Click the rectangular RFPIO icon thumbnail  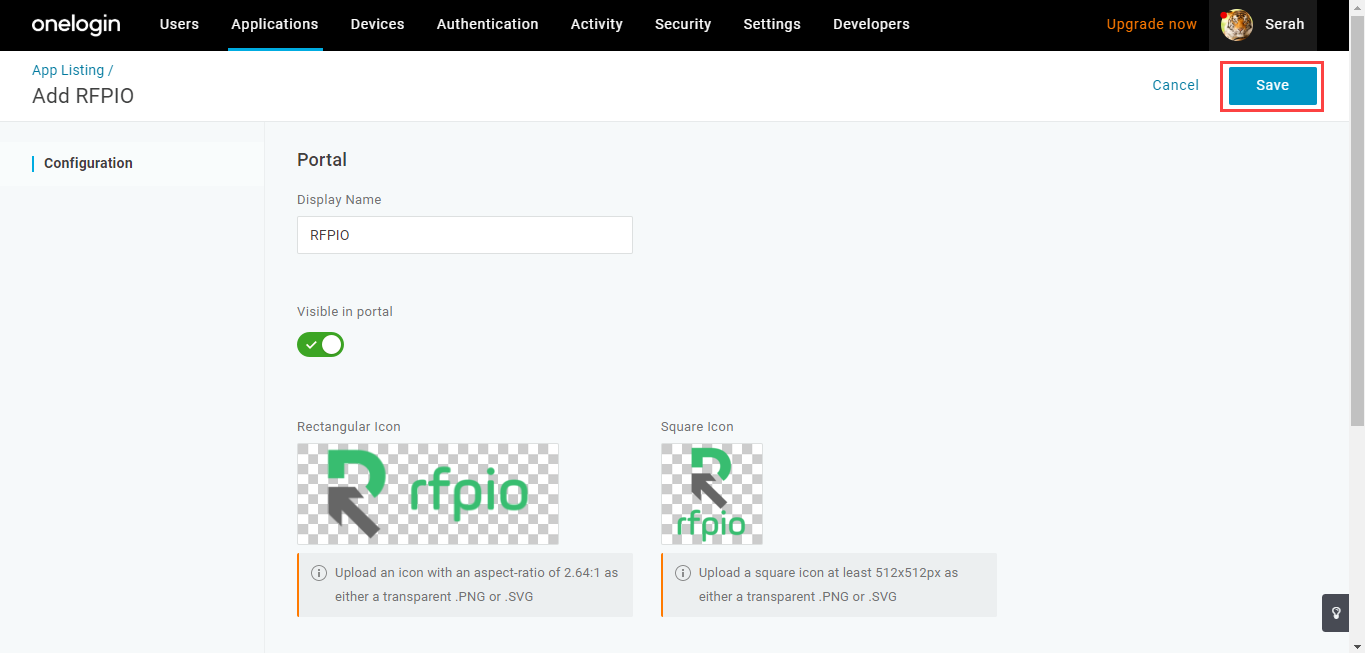[428, 494]
